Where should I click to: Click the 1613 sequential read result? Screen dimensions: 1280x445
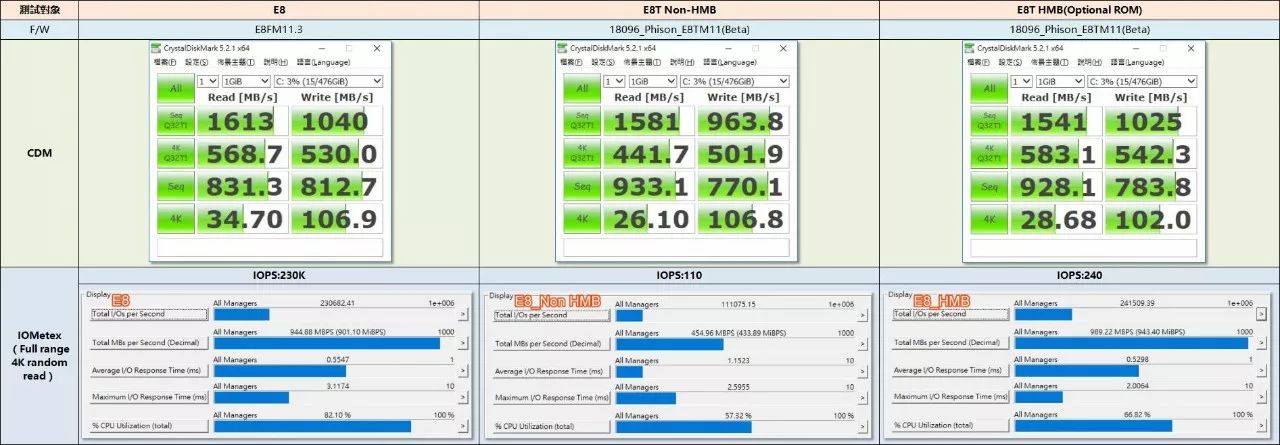click(241, 121)
